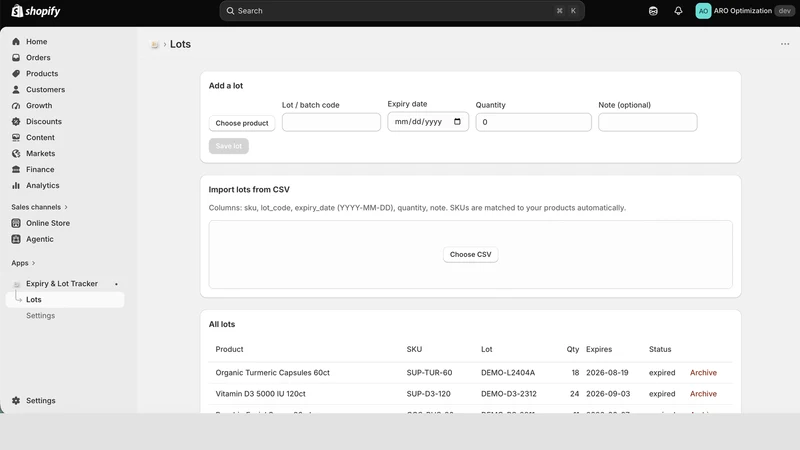Screen dimensions: 800x450
Task: Select the Discounts badge icon
Action: point(16,121)
